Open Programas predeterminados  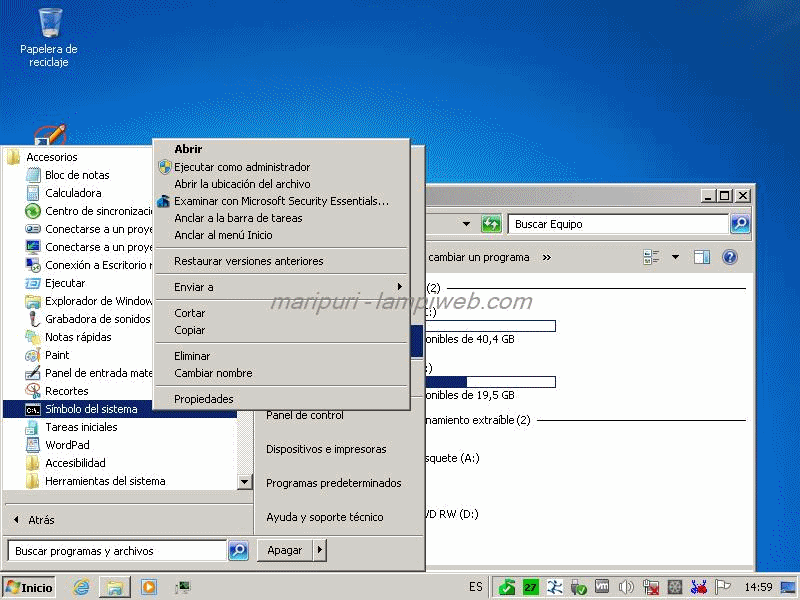(x=334, y=483)
